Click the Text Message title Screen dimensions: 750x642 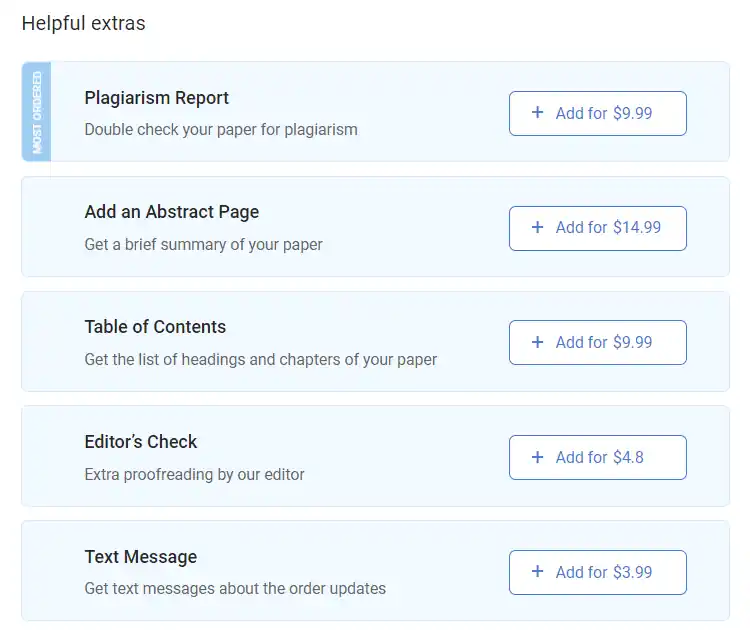[x=141, y=557]
